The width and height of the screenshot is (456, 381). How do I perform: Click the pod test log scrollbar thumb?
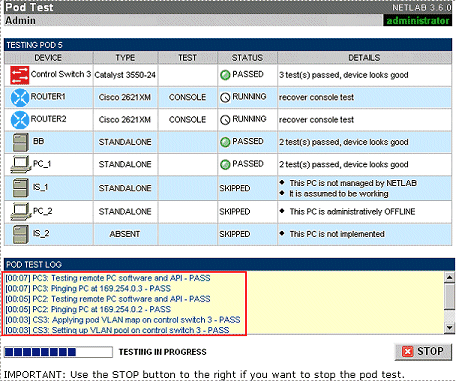[x=449, y=297]
